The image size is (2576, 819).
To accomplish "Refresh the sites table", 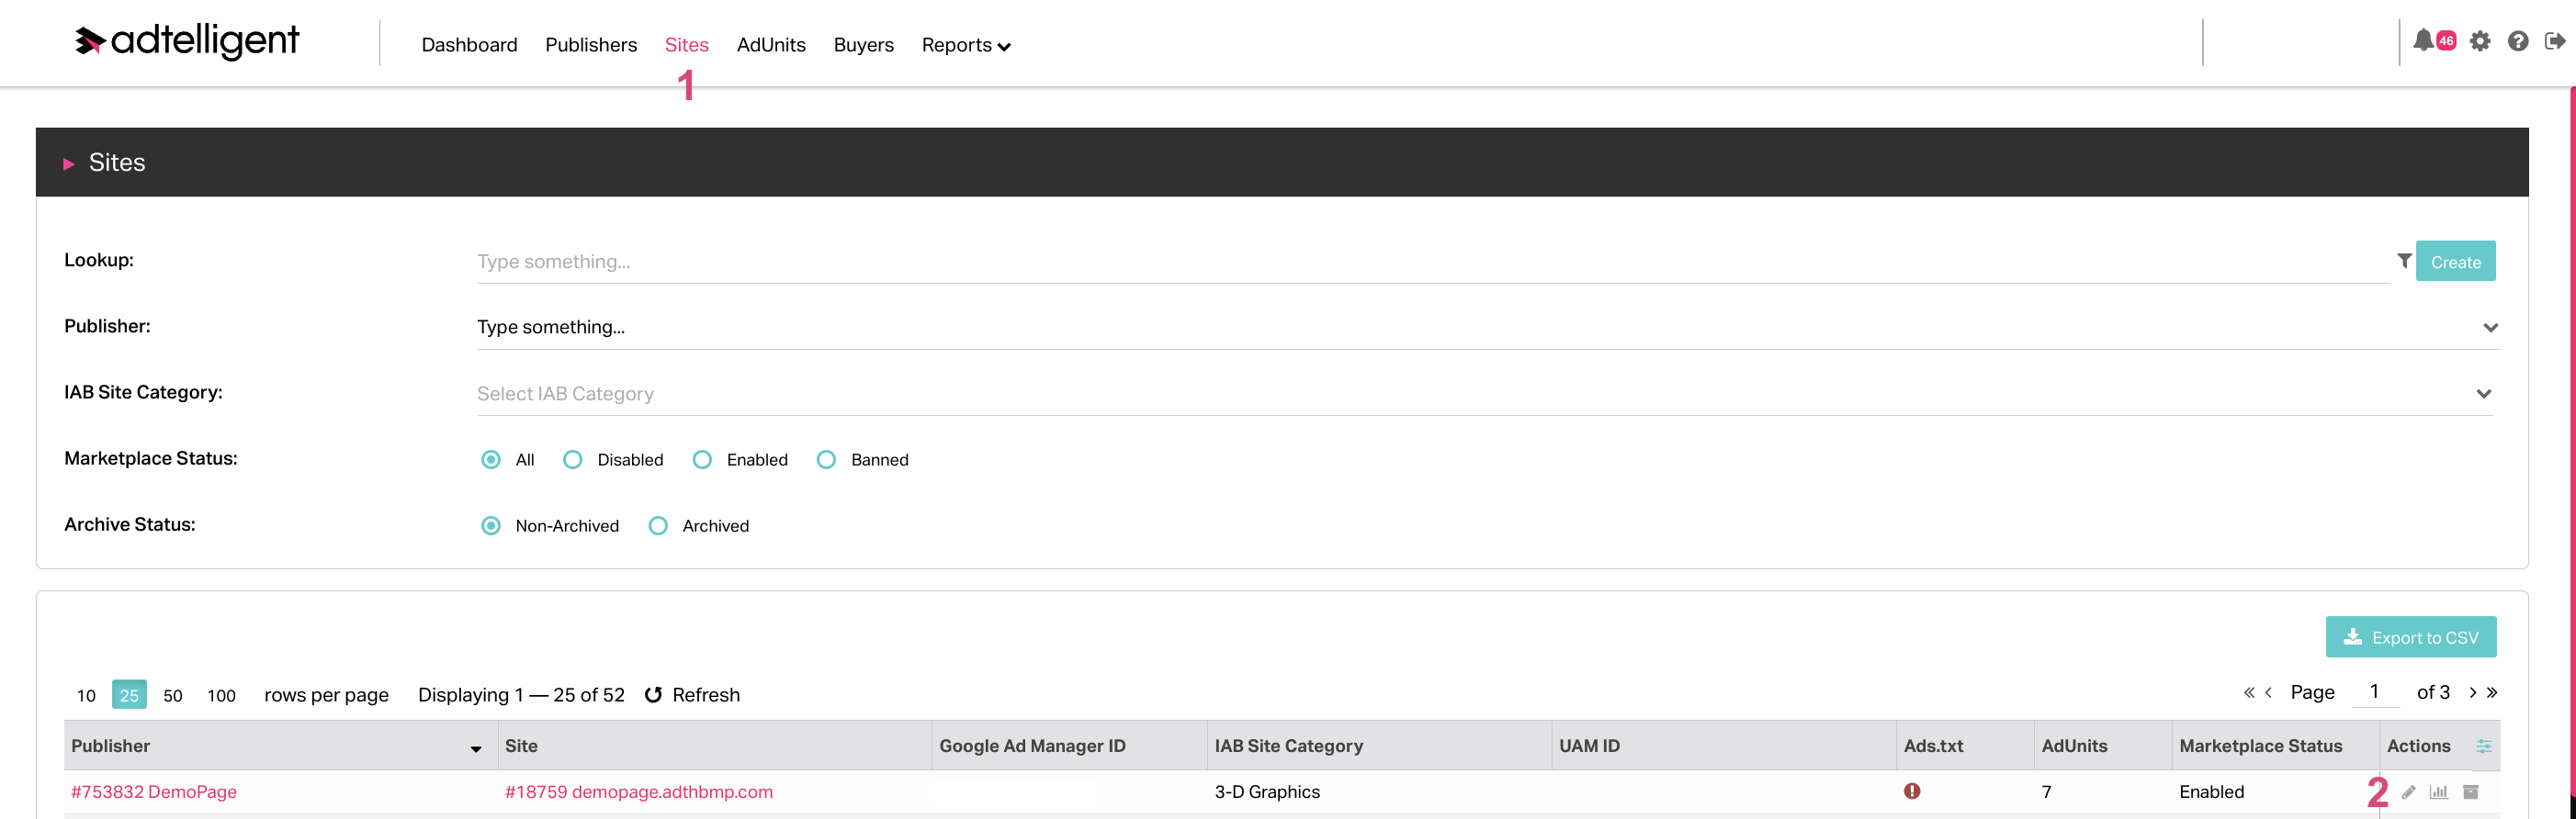I will [x=692, y=694].
